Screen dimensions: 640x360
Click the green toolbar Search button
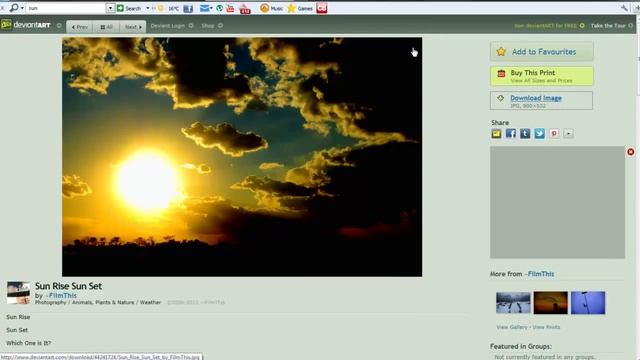(130, 8)
